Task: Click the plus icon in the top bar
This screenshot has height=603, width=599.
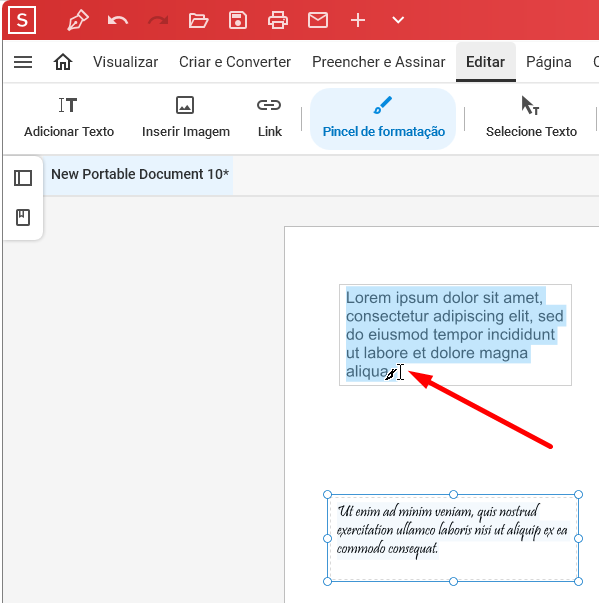Action: pos(358,20)
